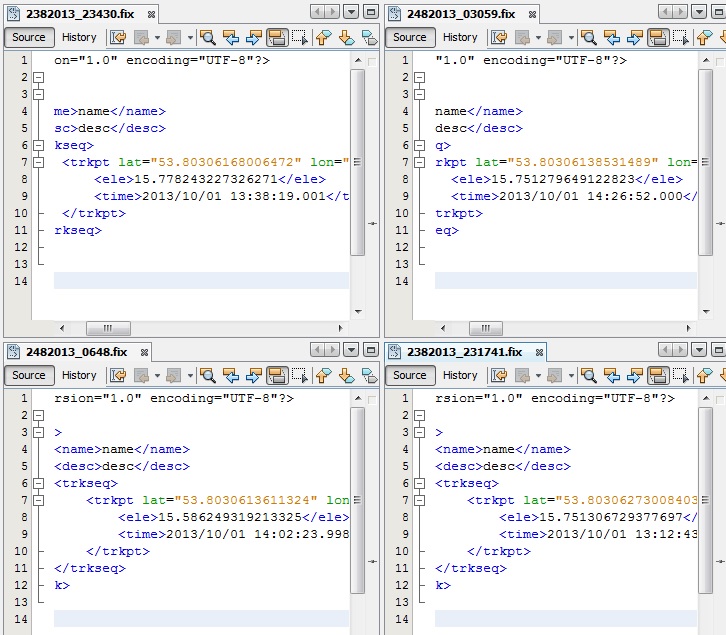Click Find Selection magnifier in 2382013_231741.fix pane
The width and height of the screenshot is (726, 635).
click(x=589, y=375)
